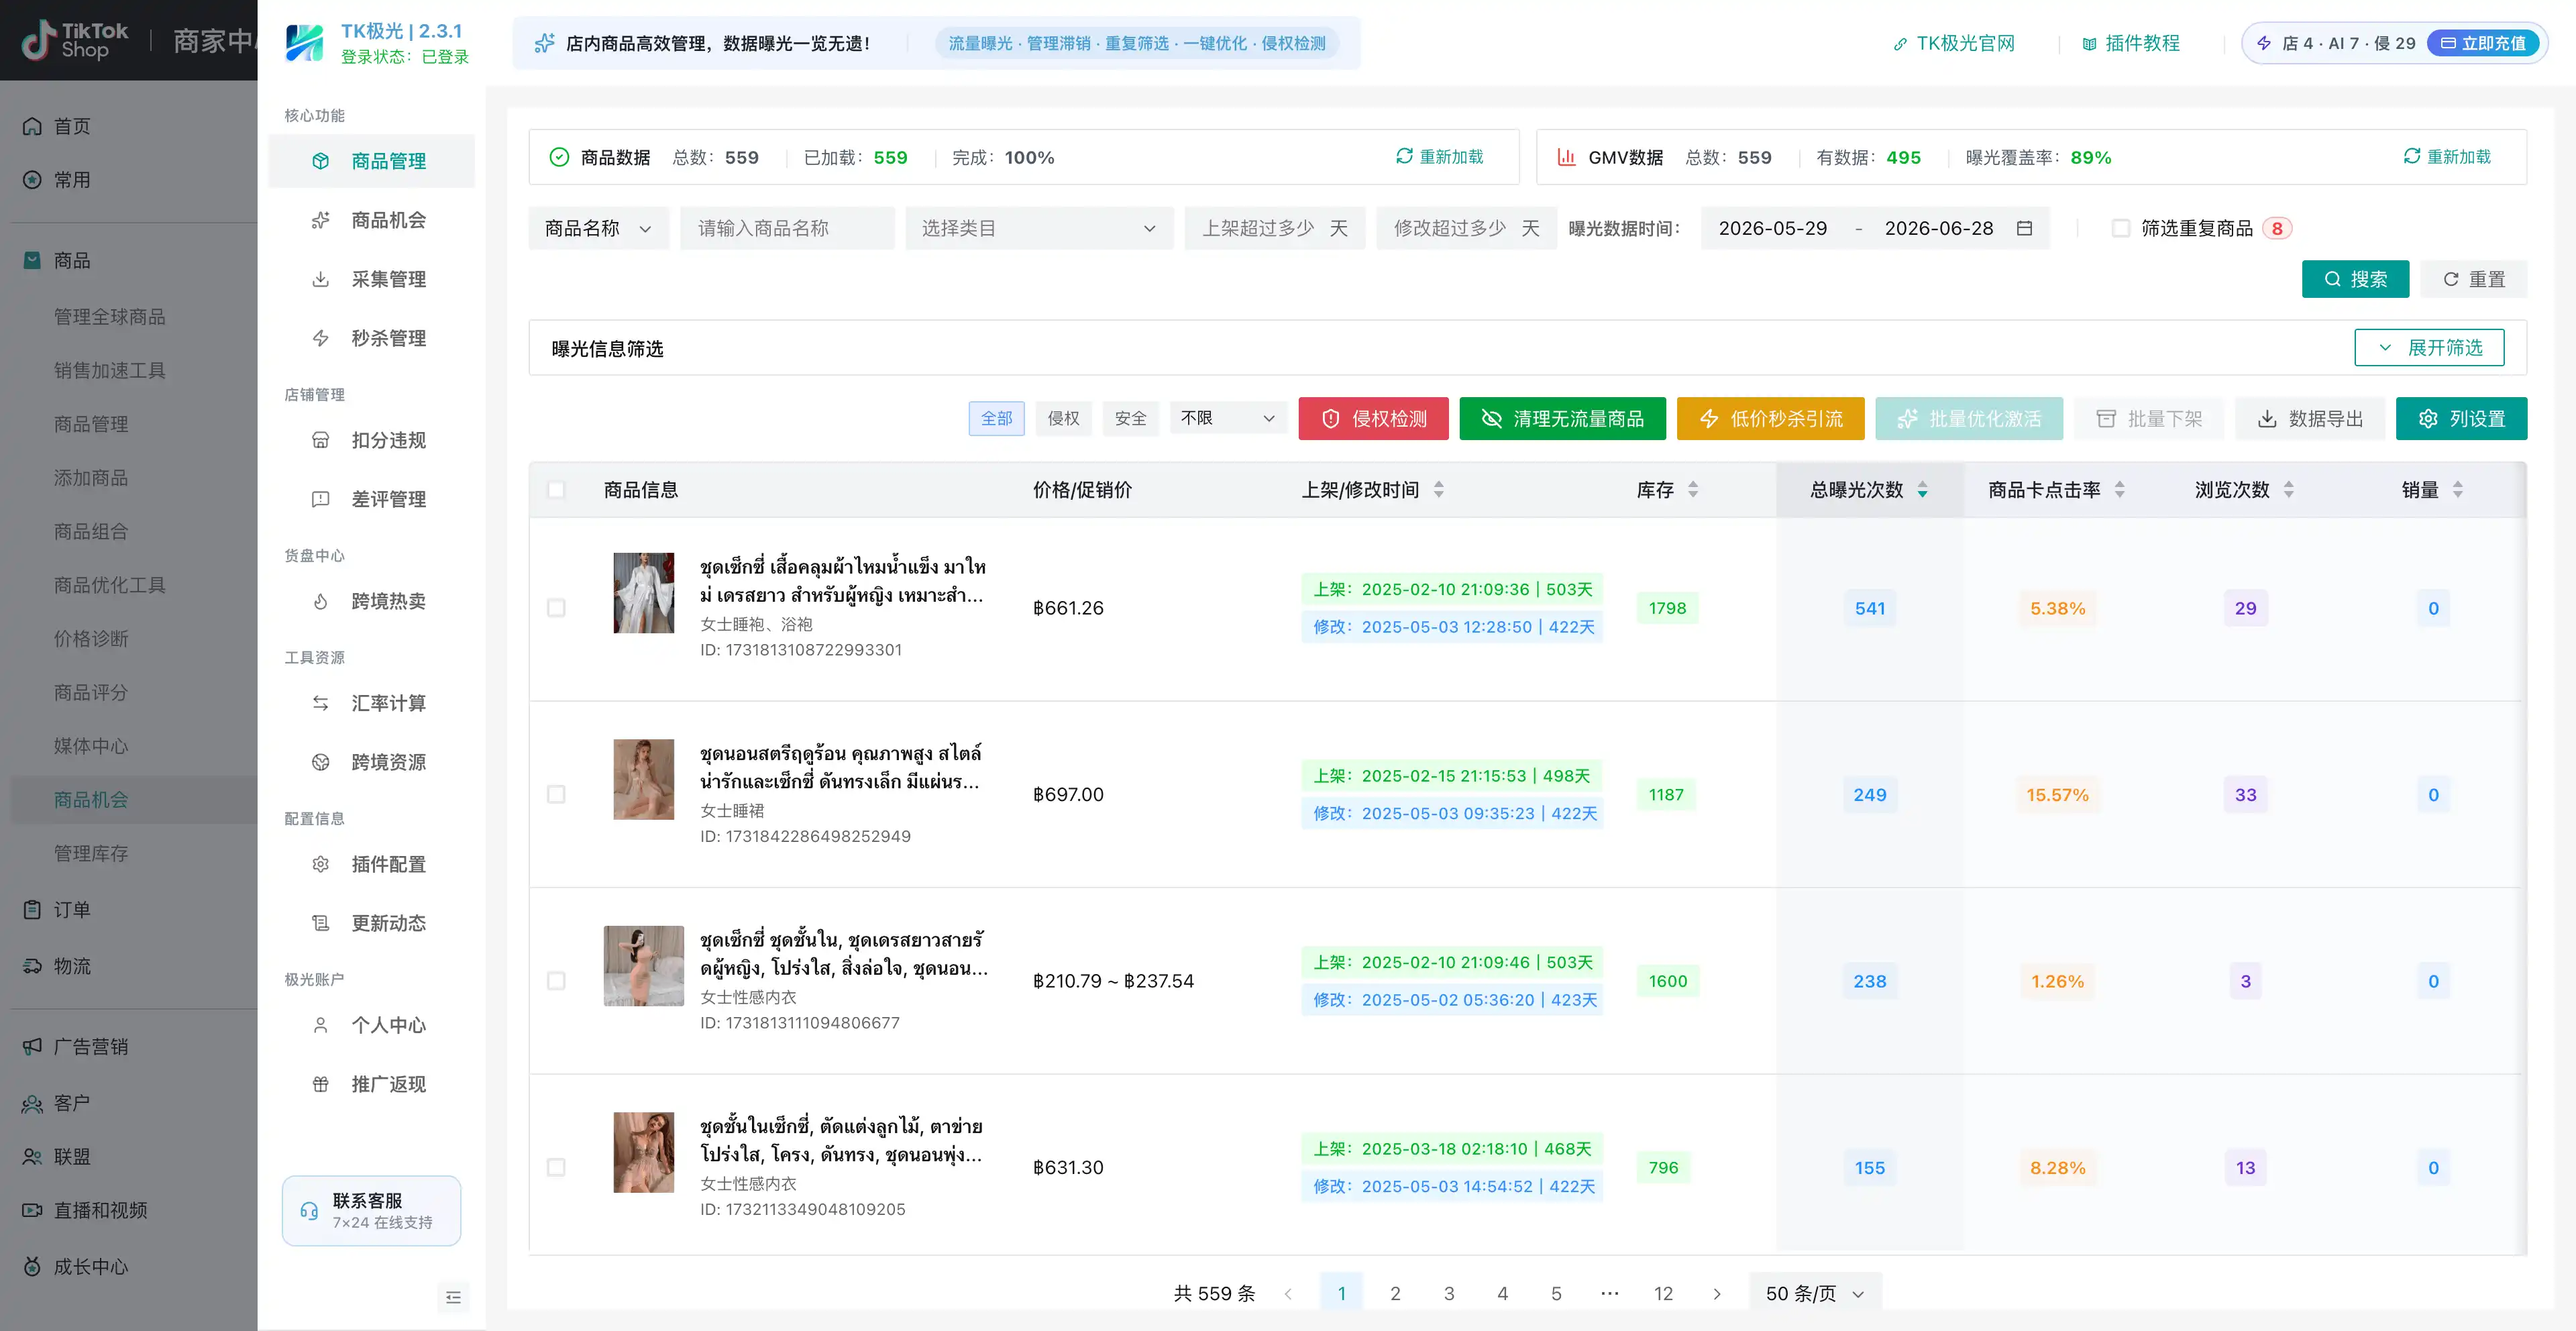2576x1331 pixels.
Task: Click the 客户 people icon
Action: coord(32,1104)
